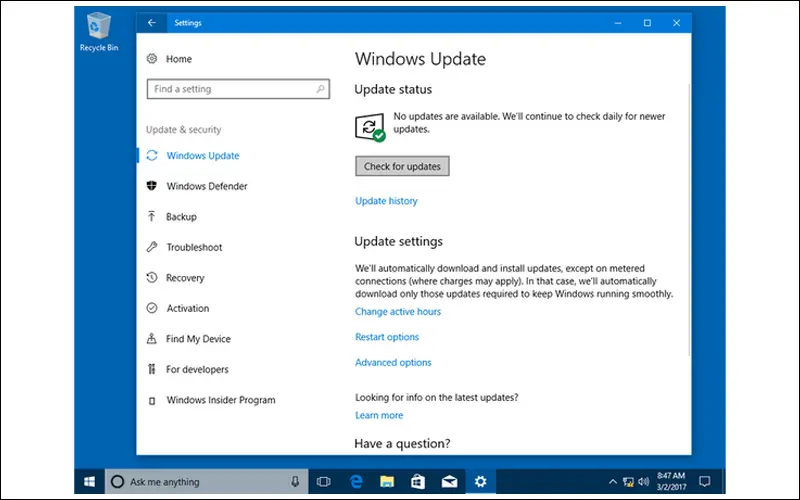
Task: Click the update status icon with green check
Action: click(370, 128)
